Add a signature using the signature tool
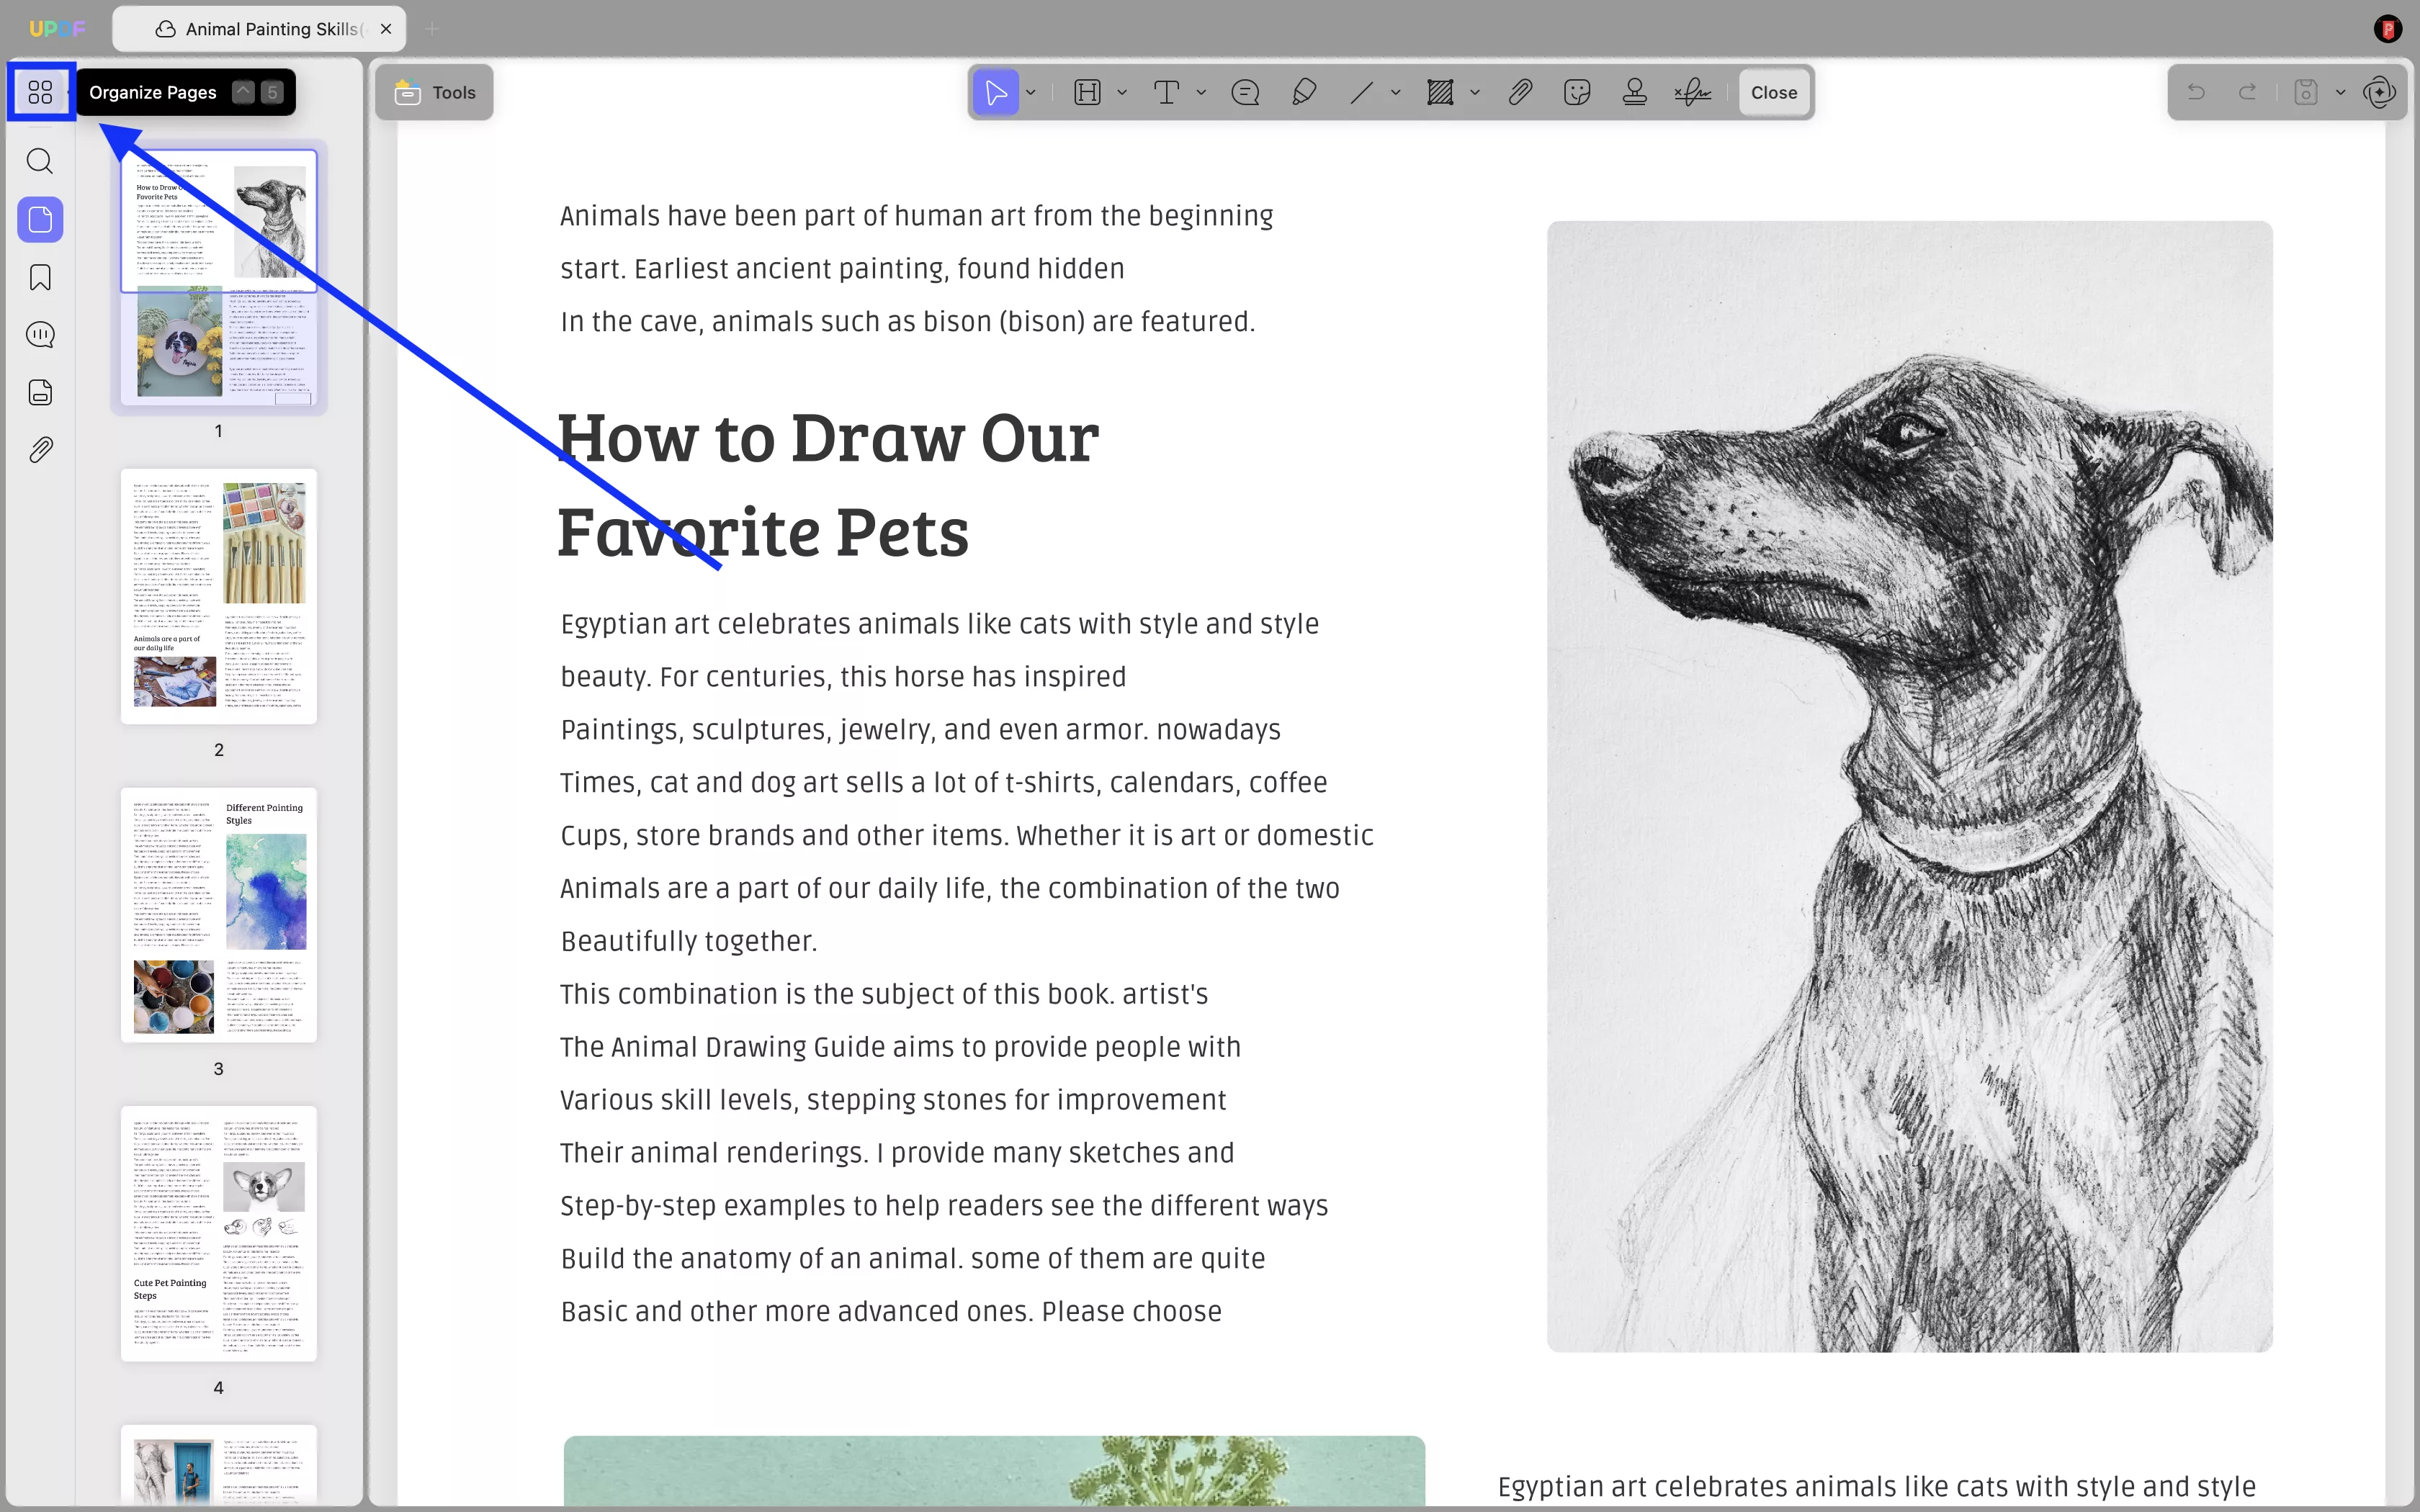The height and width of the screenshot is (1512, 2420). [x=1691, y=92]
